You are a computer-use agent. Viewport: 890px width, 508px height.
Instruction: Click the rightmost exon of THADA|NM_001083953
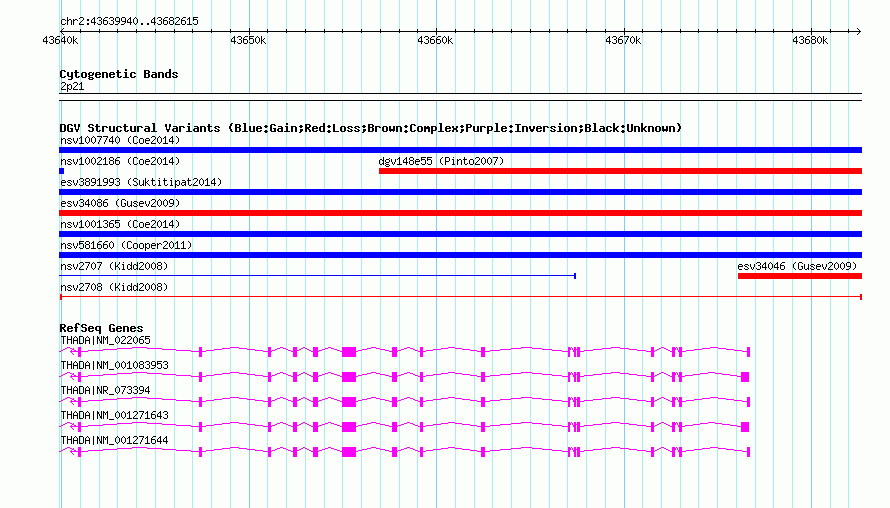coord(745,377)
